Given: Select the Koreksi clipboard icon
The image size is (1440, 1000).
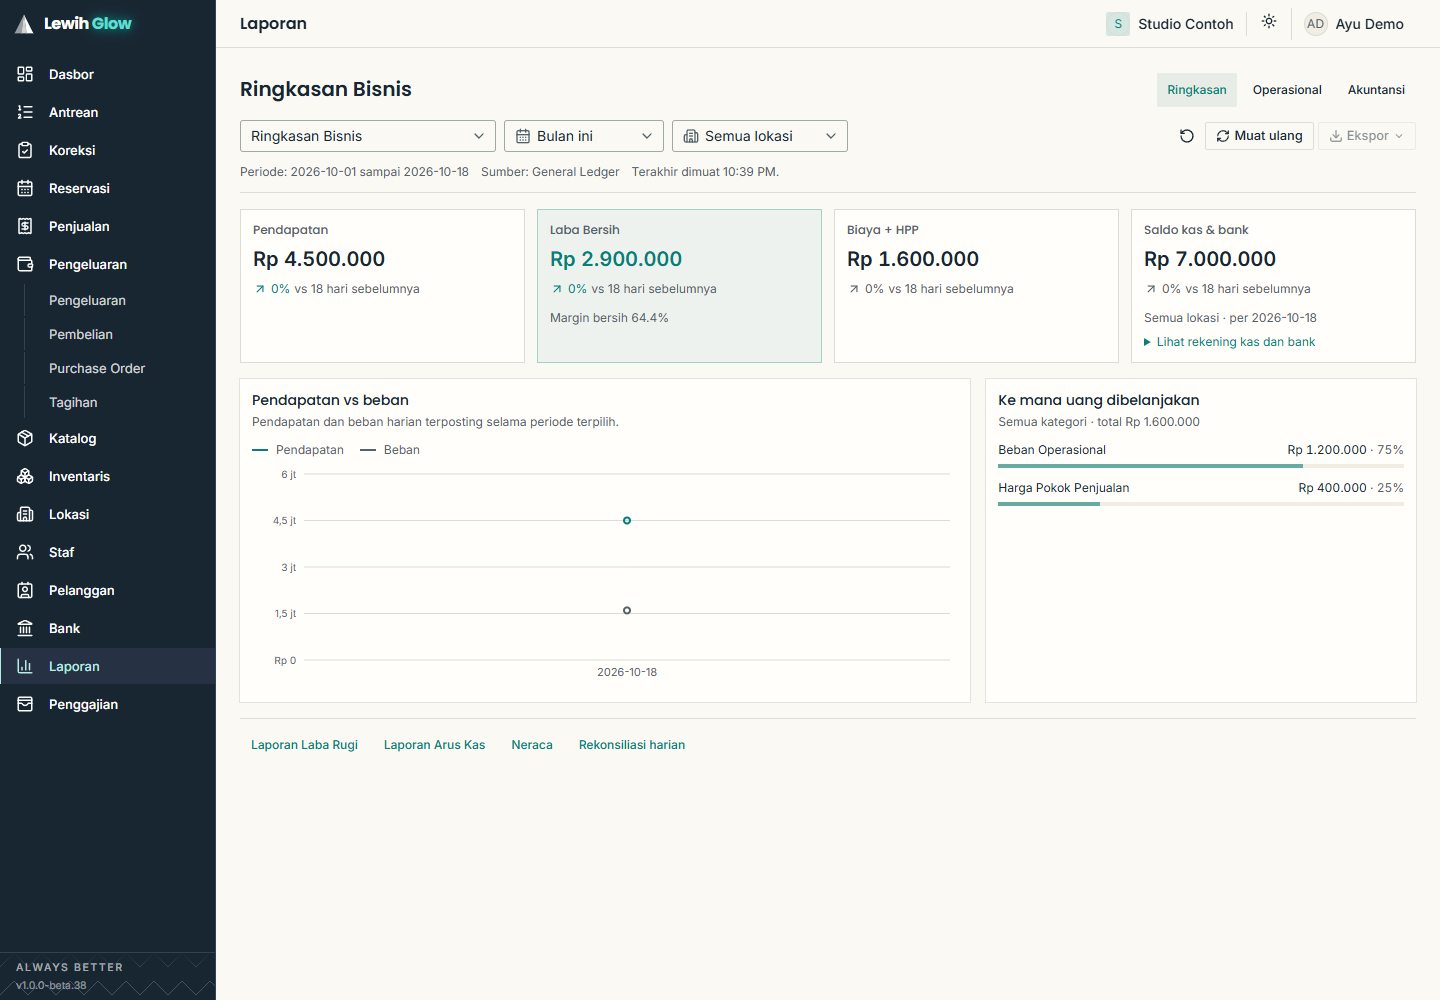Looking at the screenshot, I should pyautogui.click(x=25, y=150).
